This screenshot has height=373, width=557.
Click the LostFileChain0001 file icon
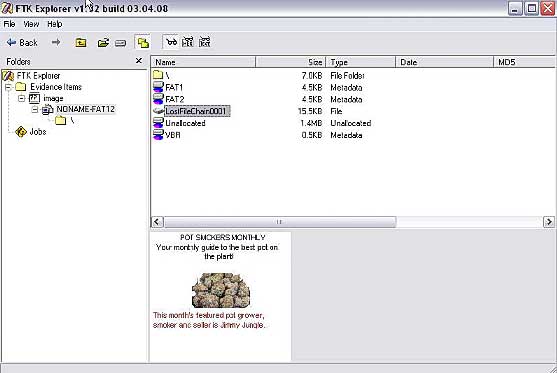tap(158, 111)
